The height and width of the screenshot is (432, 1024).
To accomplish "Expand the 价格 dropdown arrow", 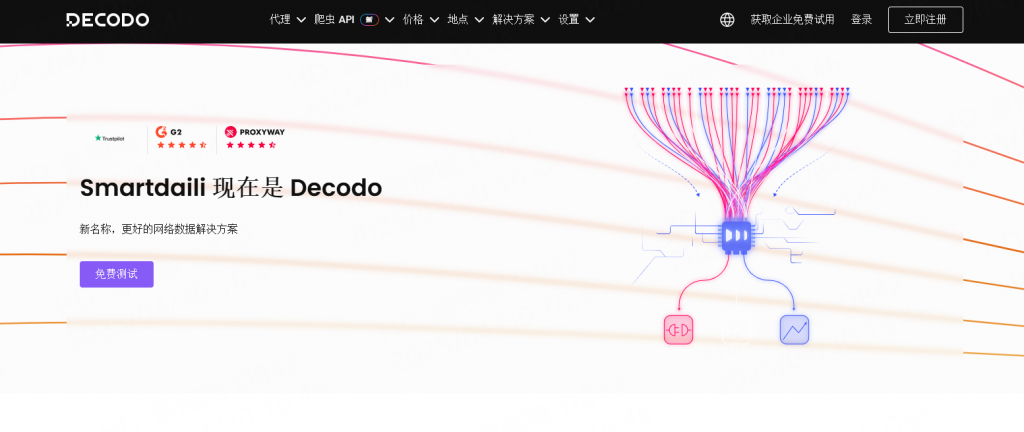I will 434,20.
